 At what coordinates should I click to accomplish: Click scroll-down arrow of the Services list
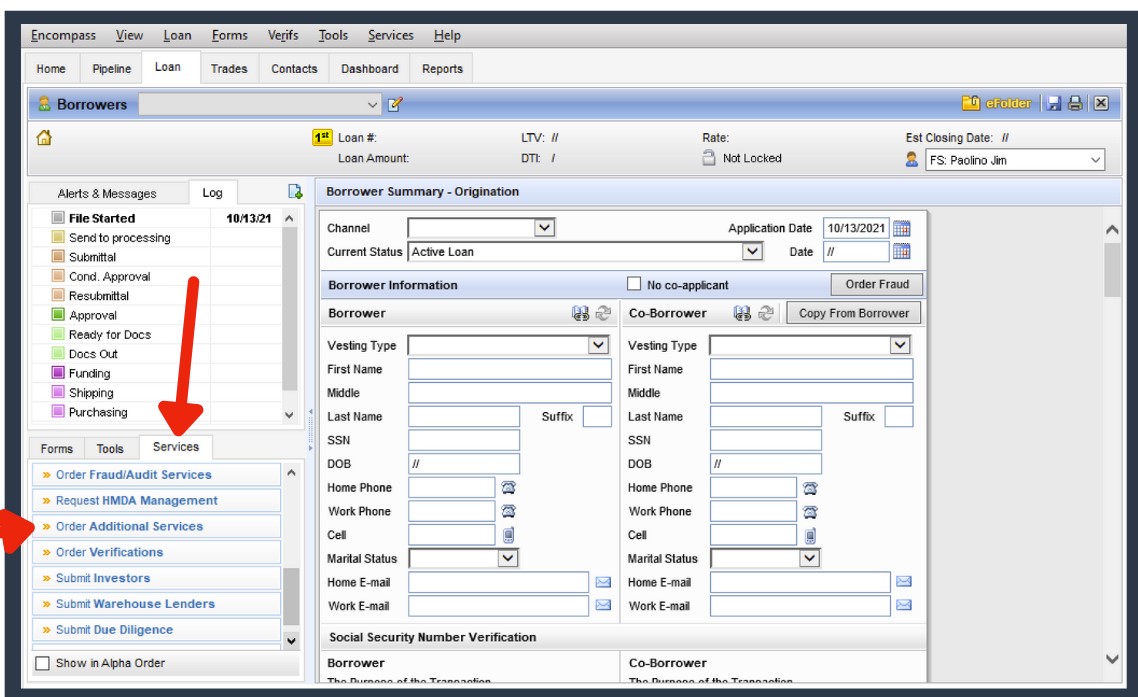(291, 640)
